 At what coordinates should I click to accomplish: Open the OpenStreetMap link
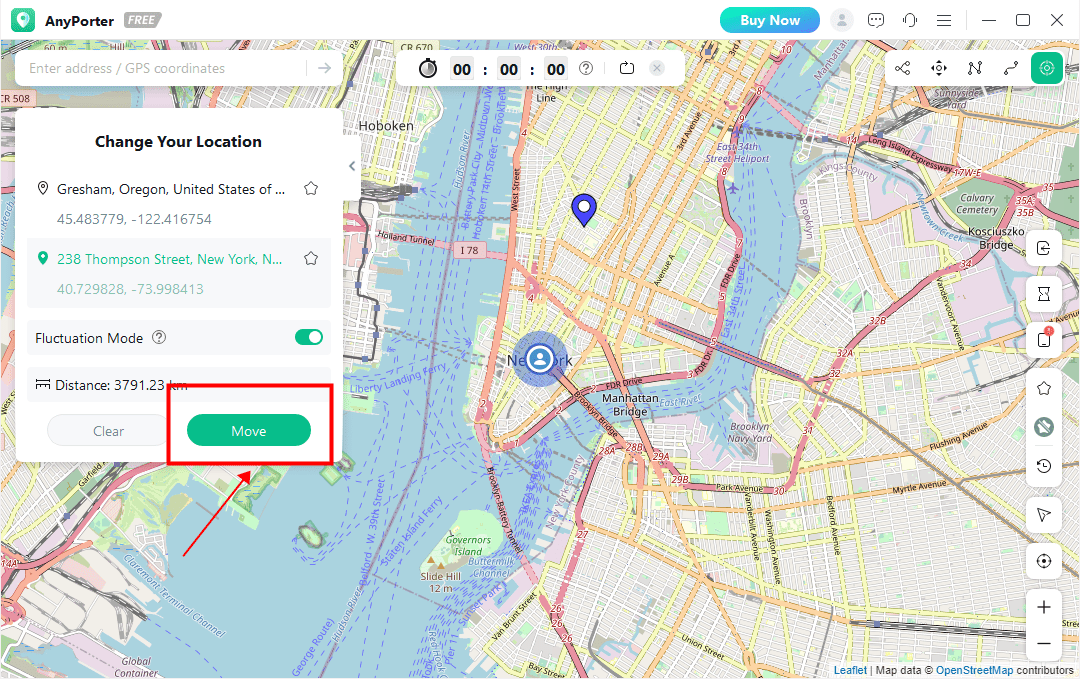(974, 670)
